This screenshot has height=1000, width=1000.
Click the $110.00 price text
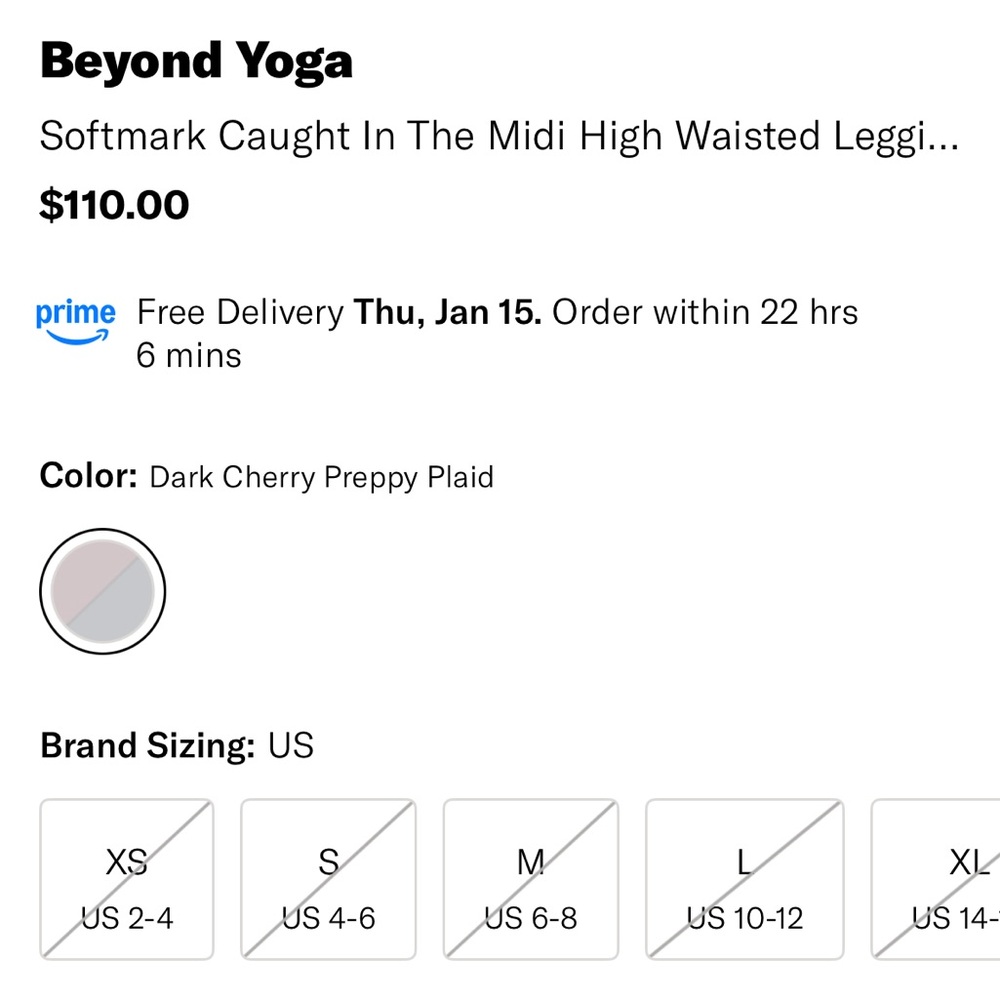point(113,204)
